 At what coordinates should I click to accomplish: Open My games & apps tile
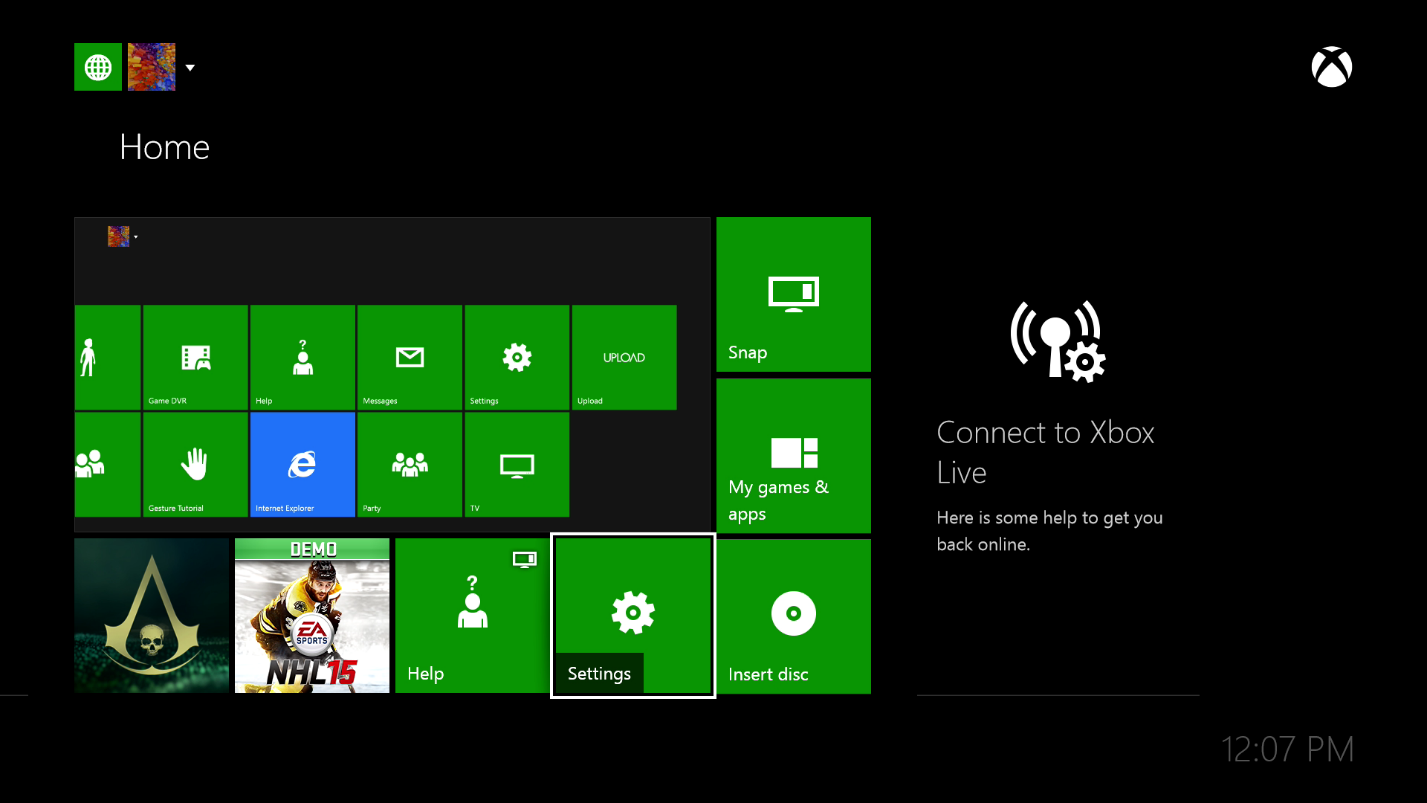point(794,456)
